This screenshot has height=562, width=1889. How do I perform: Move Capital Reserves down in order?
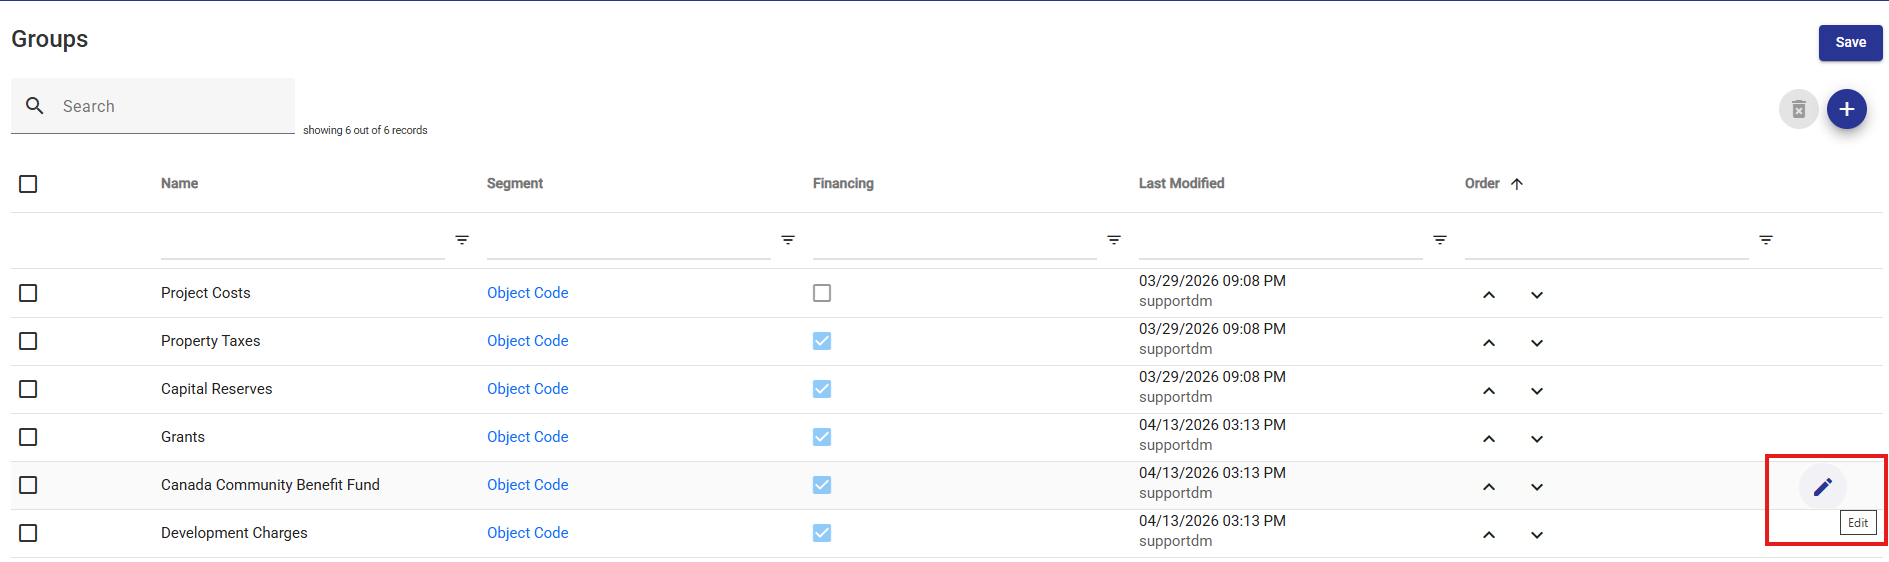[1537, 391]
